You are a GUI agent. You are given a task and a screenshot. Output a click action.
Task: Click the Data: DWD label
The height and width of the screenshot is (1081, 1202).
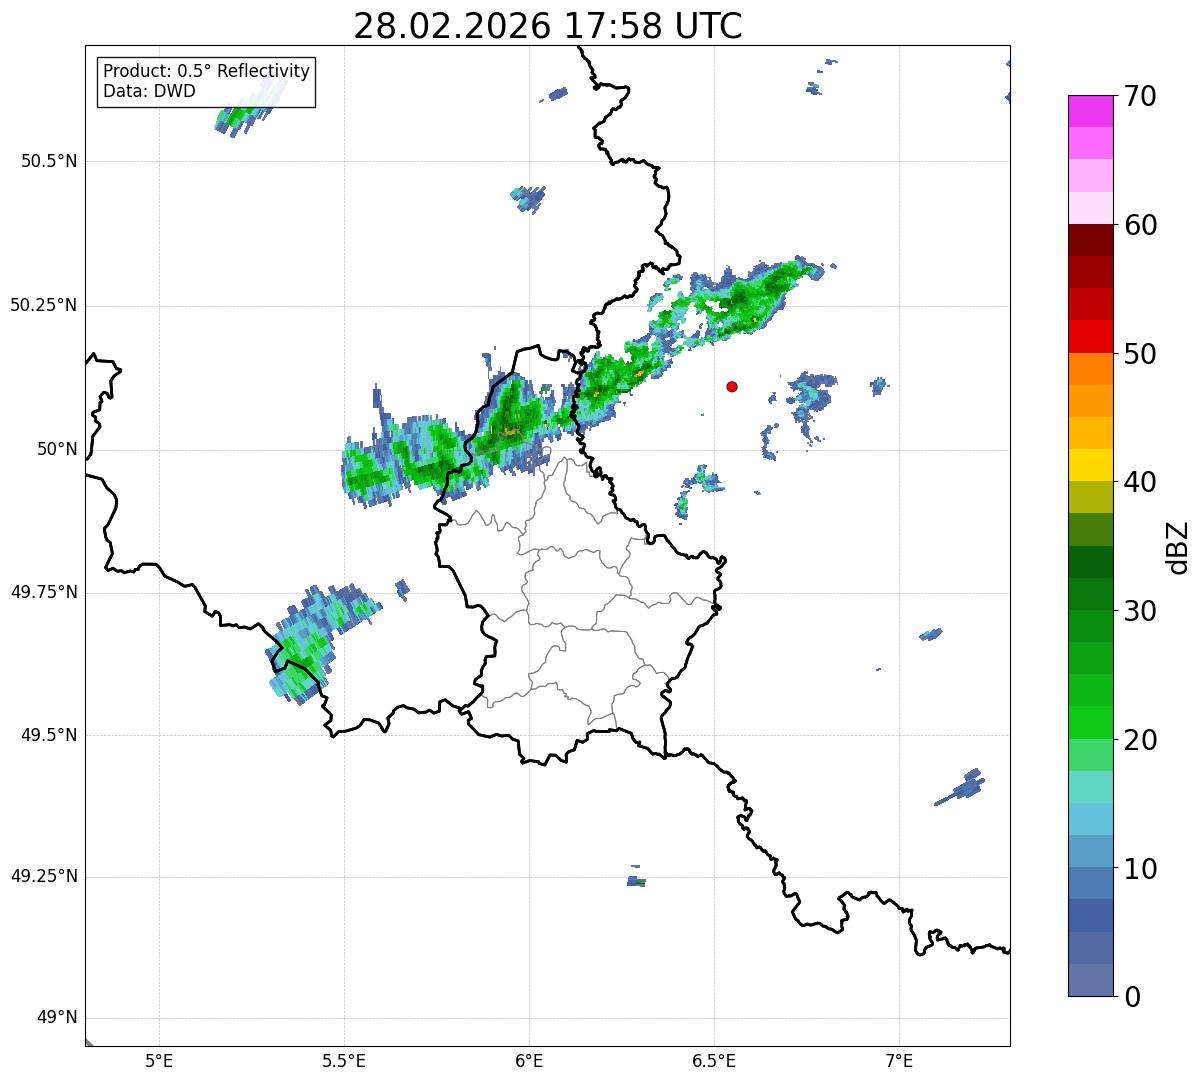coord(149,91)
